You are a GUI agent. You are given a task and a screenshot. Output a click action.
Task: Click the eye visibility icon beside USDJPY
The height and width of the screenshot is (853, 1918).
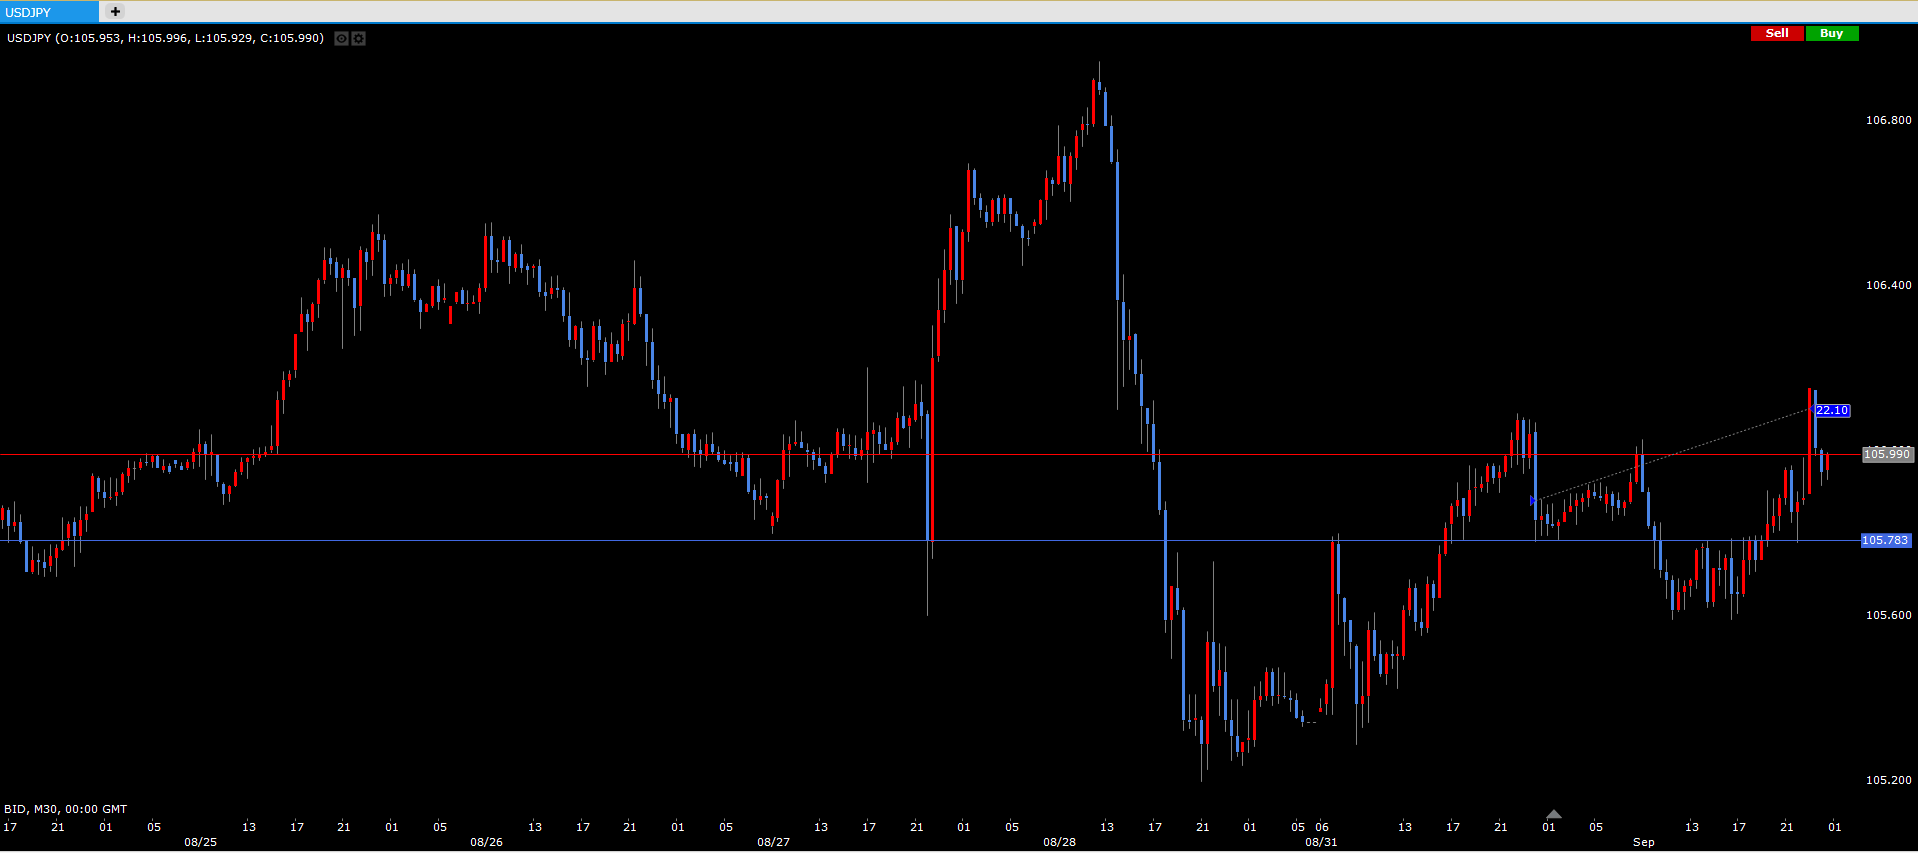tap(341, 38)
